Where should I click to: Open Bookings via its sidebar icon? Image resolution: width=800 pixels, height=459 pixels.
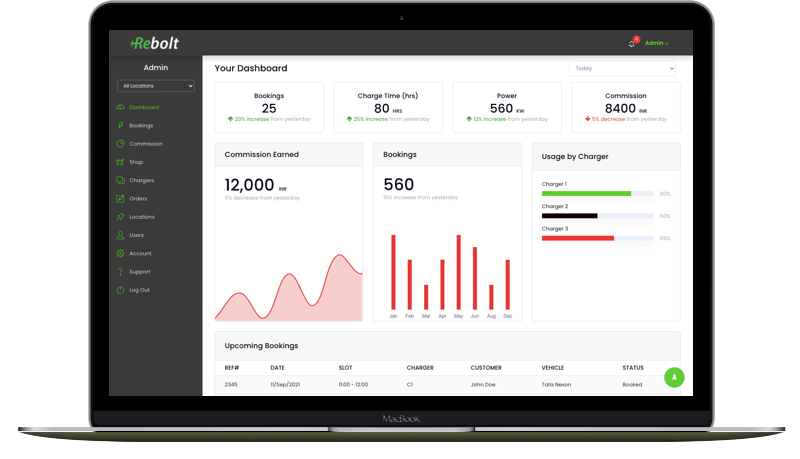pyautogui.click(x=120, y=126)
